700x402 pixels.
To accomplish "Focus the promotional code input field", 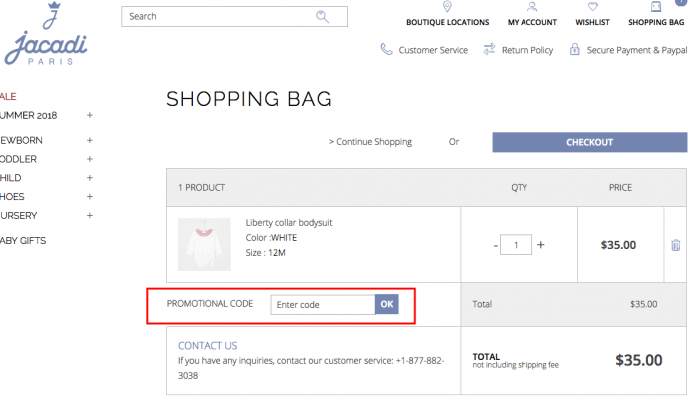I will pos(323,305).
